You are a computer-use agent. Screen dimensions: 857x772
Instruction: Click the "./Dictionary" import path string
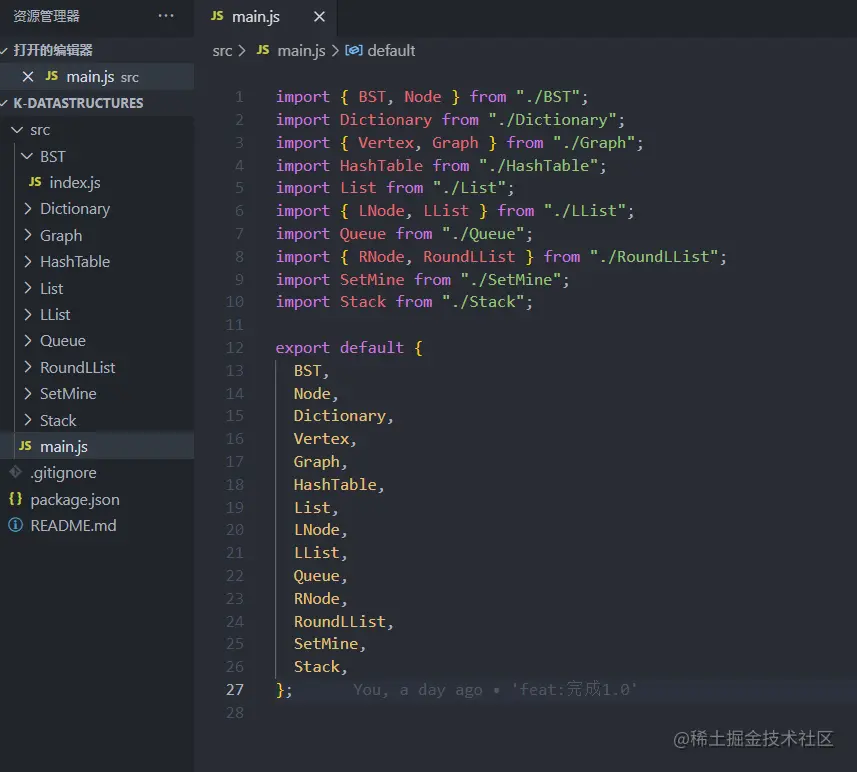coord(551,120)
